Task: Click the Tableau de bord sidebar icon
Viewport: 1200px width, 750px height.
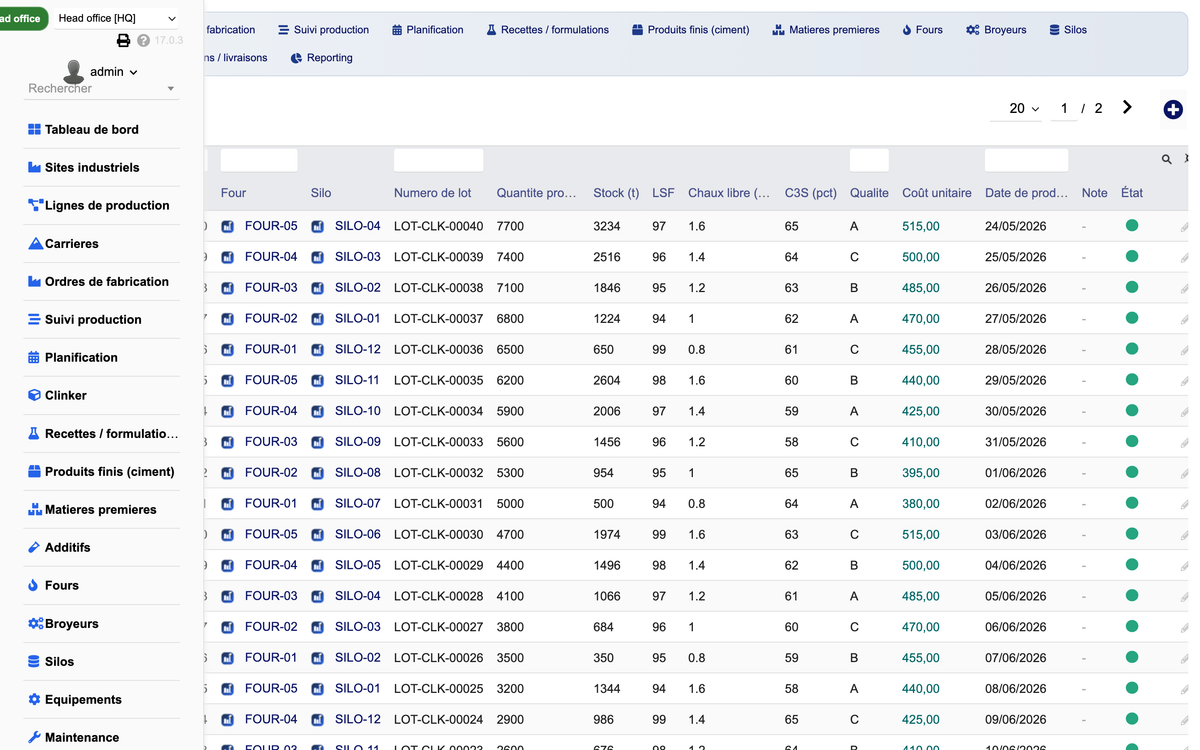Action: click(x=35, y=129)
